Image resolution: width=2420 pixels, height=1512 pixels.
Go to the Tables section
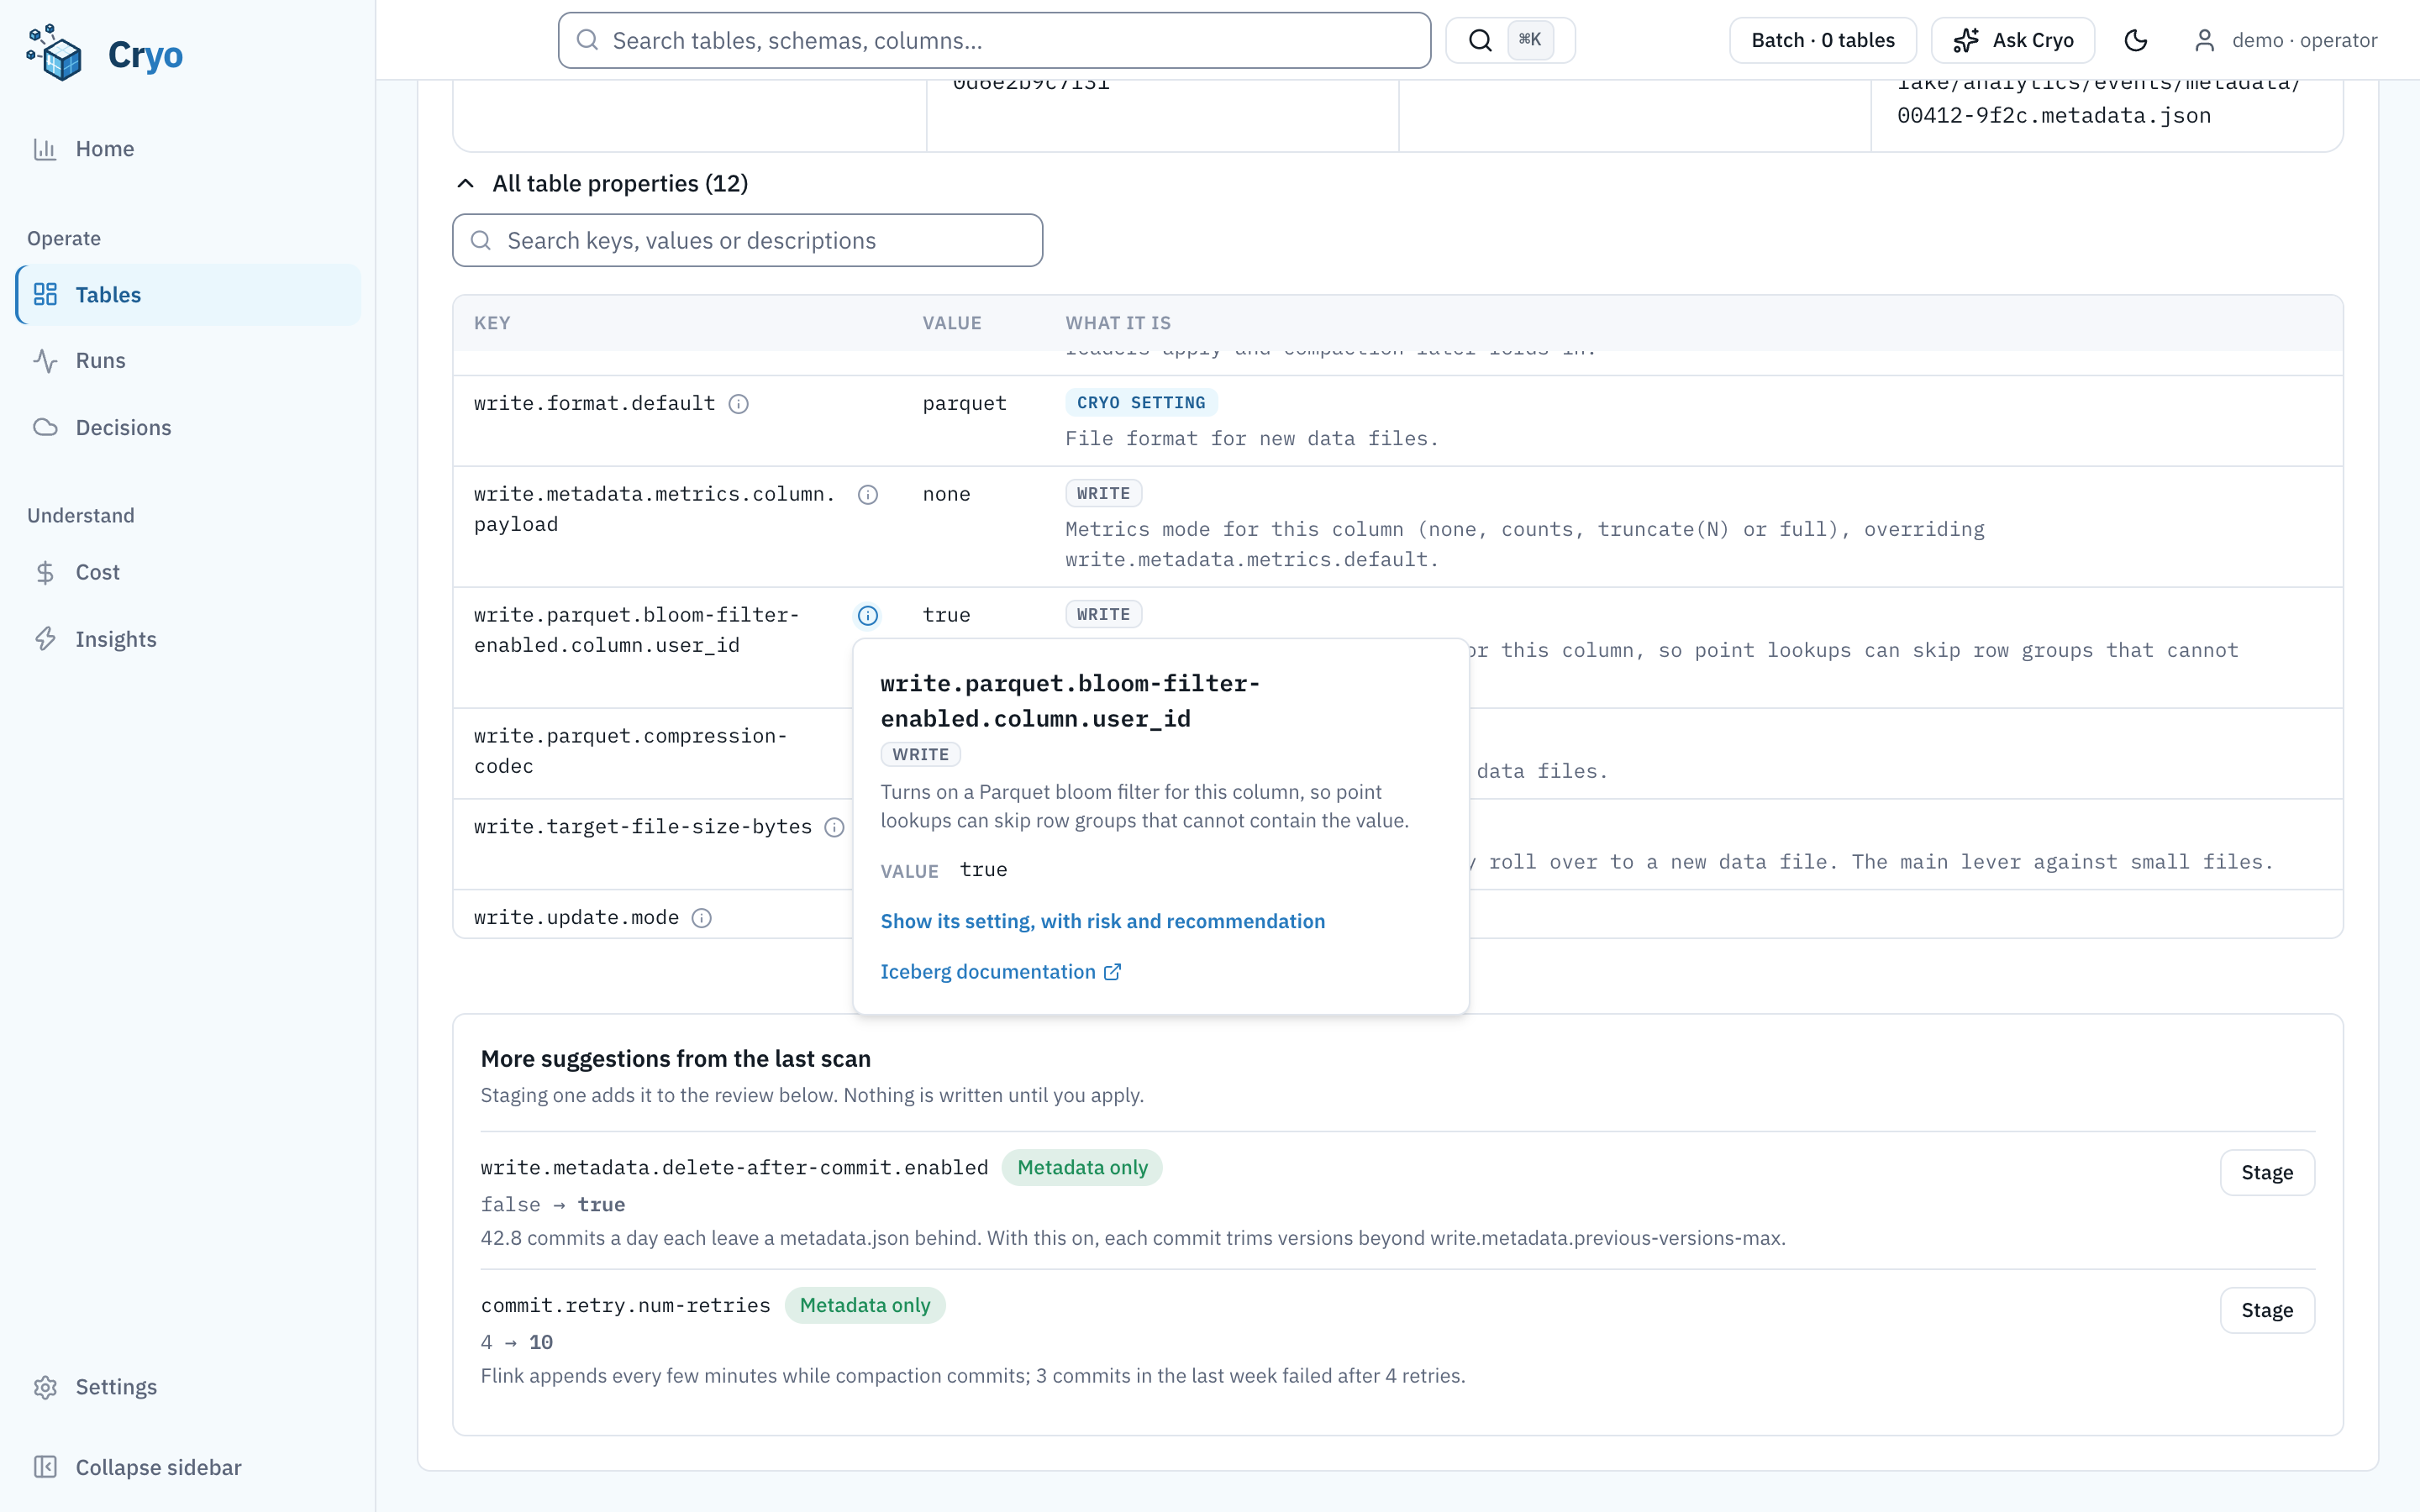[188, 295]
